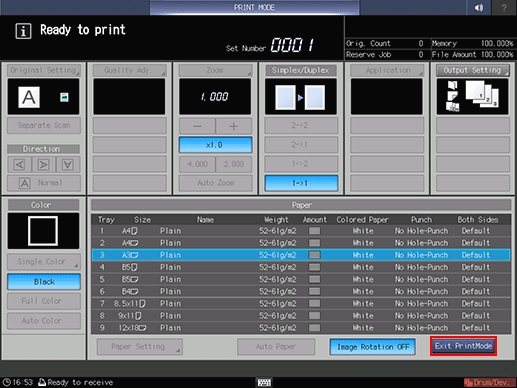517x388 pixels.
Task: Click the info icon beside Ready to print
Action: point(23,31)
